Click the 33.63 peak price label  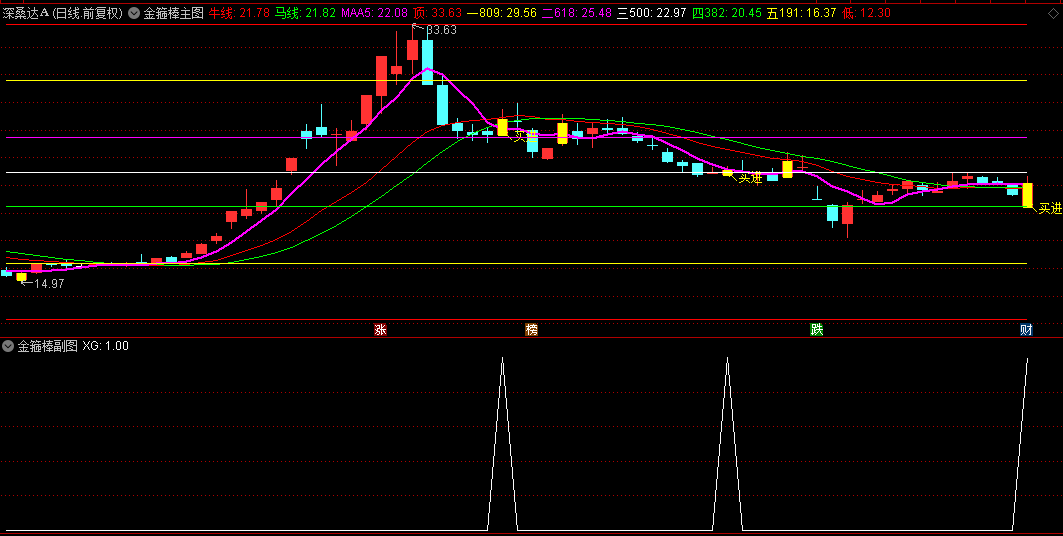pos(441,30)
